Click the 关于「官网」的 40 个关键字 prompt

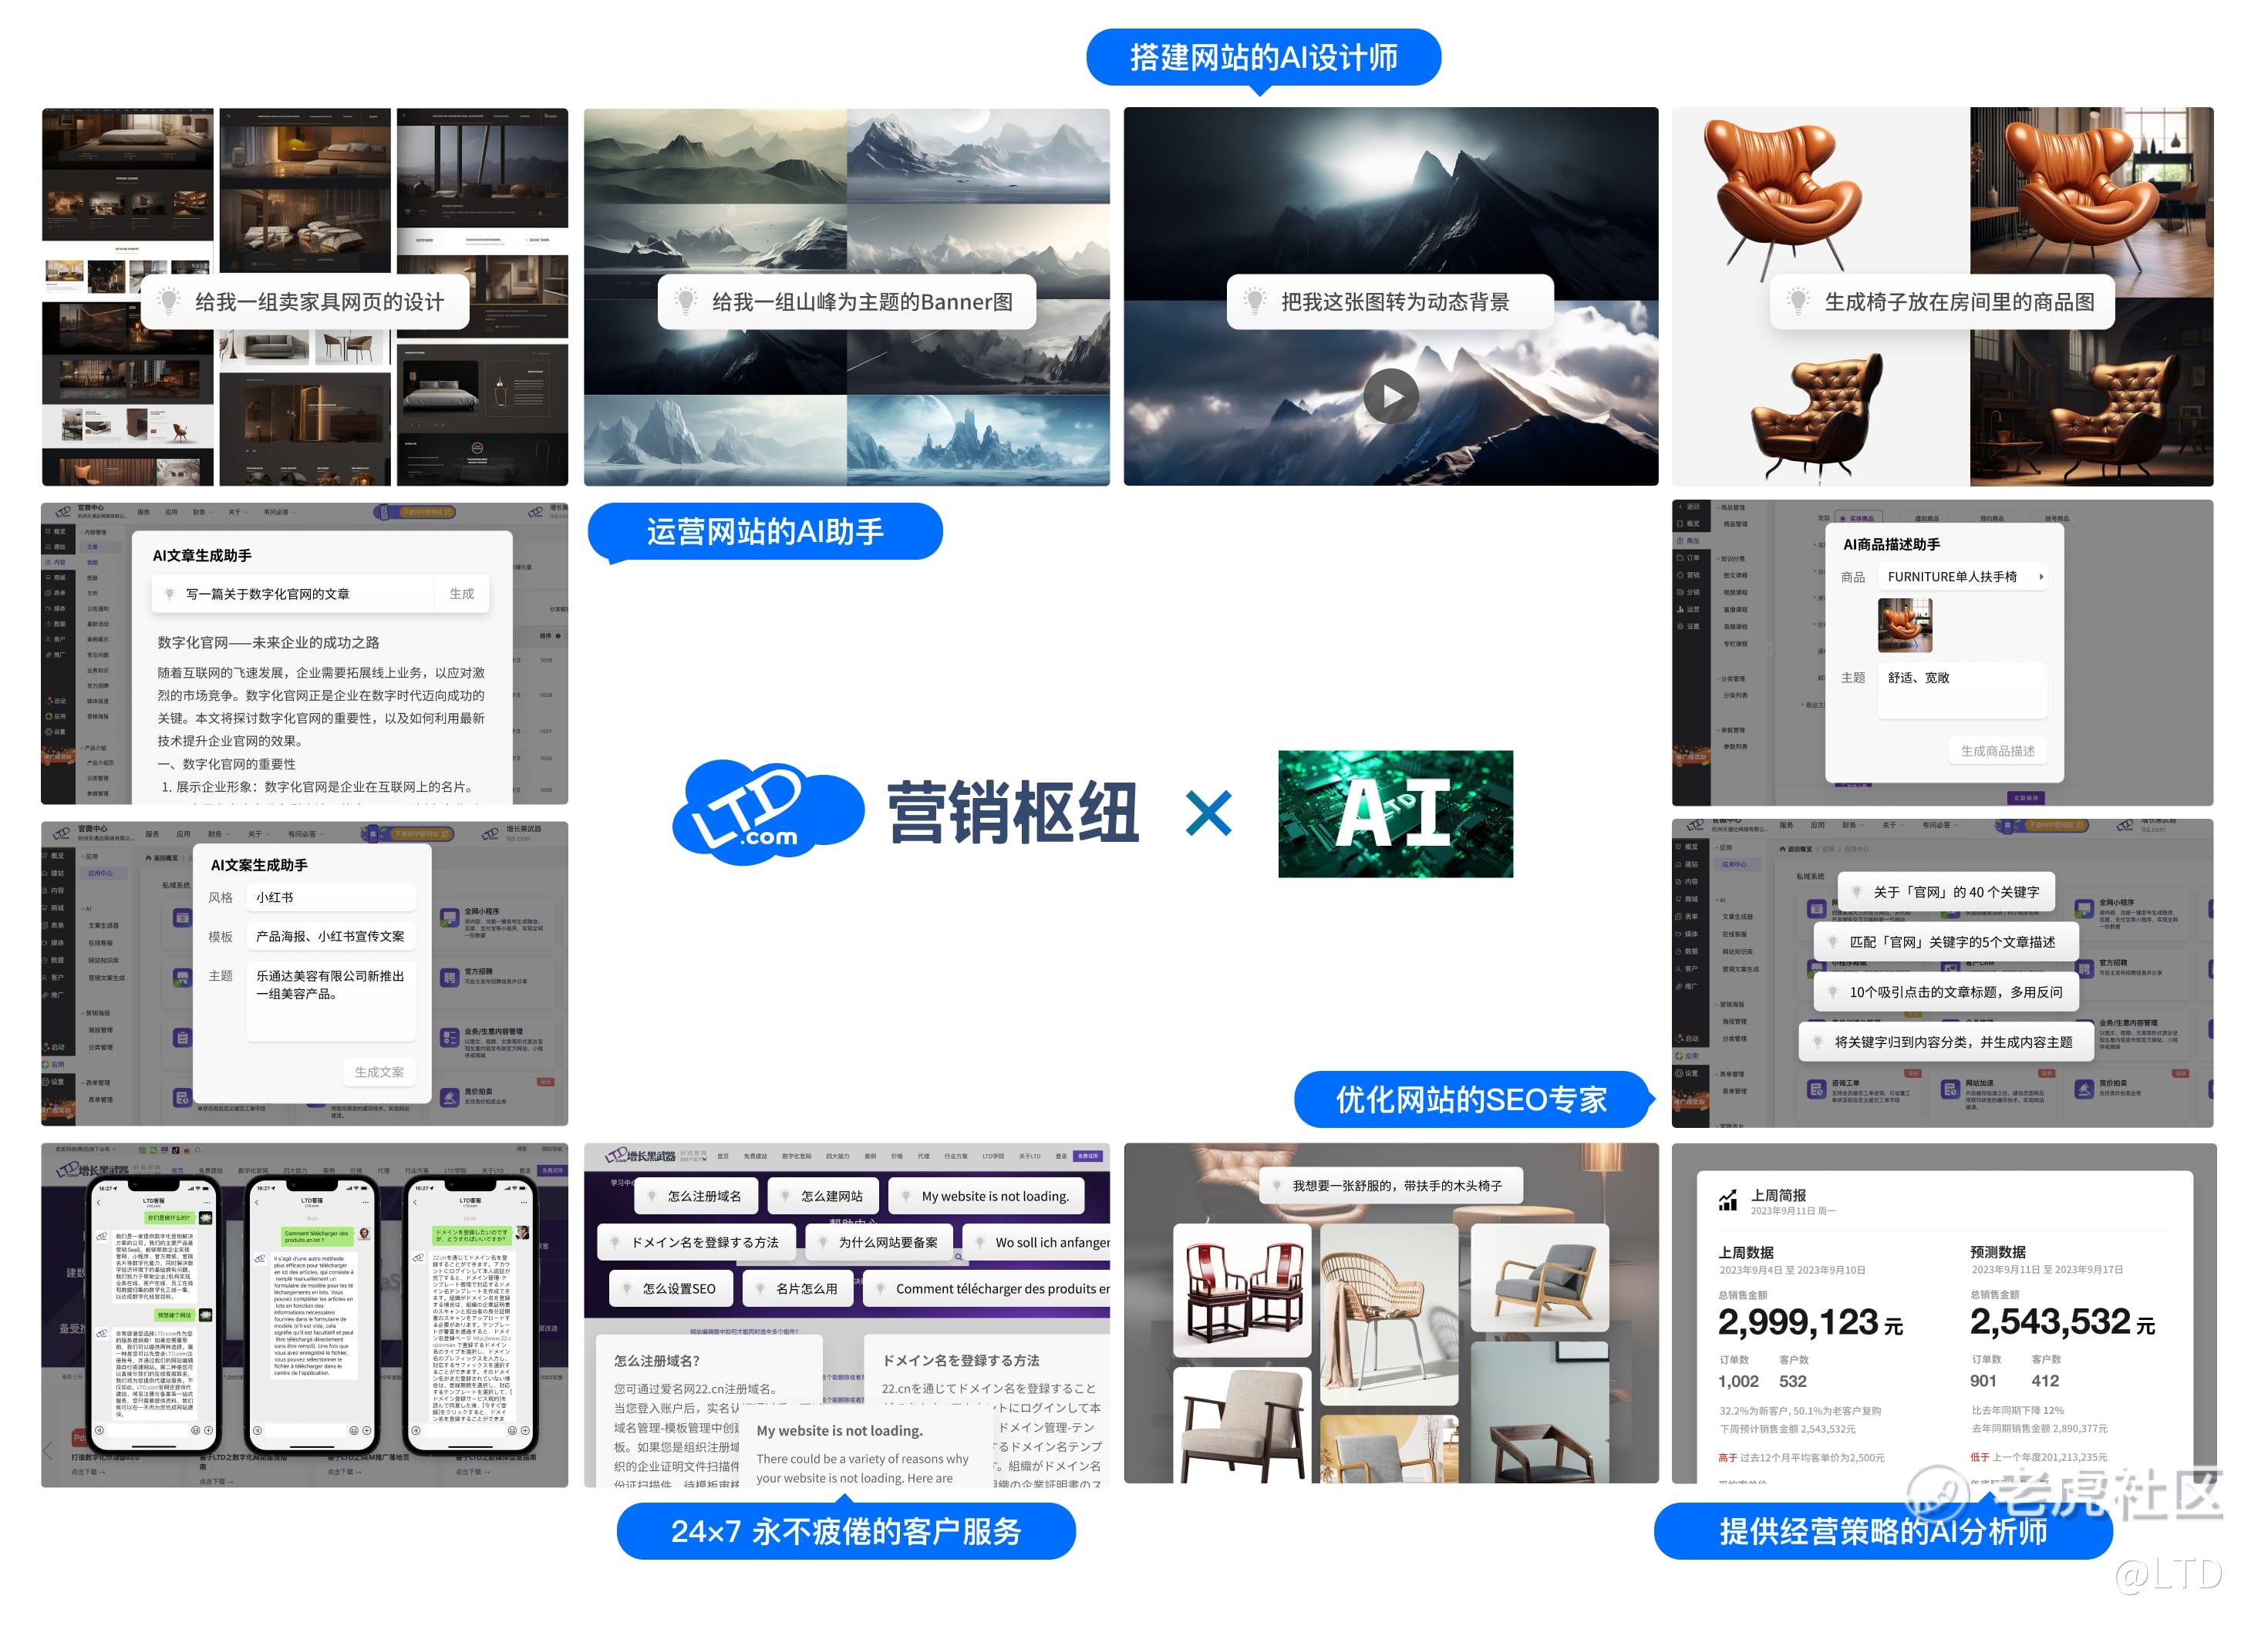coord(1945,892)
